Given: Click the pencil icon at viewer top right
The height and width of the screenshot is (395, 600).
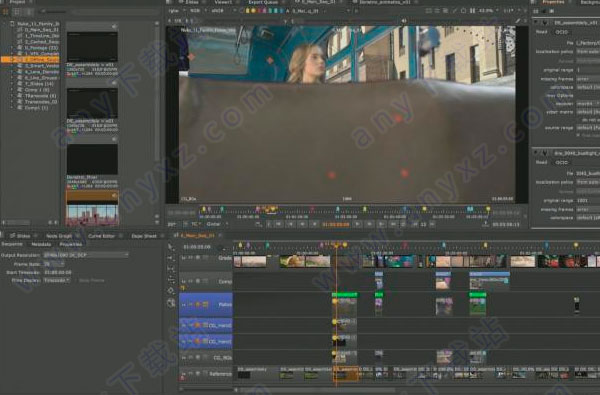Looking at the screenshot, I should click(x=518, y=21).
